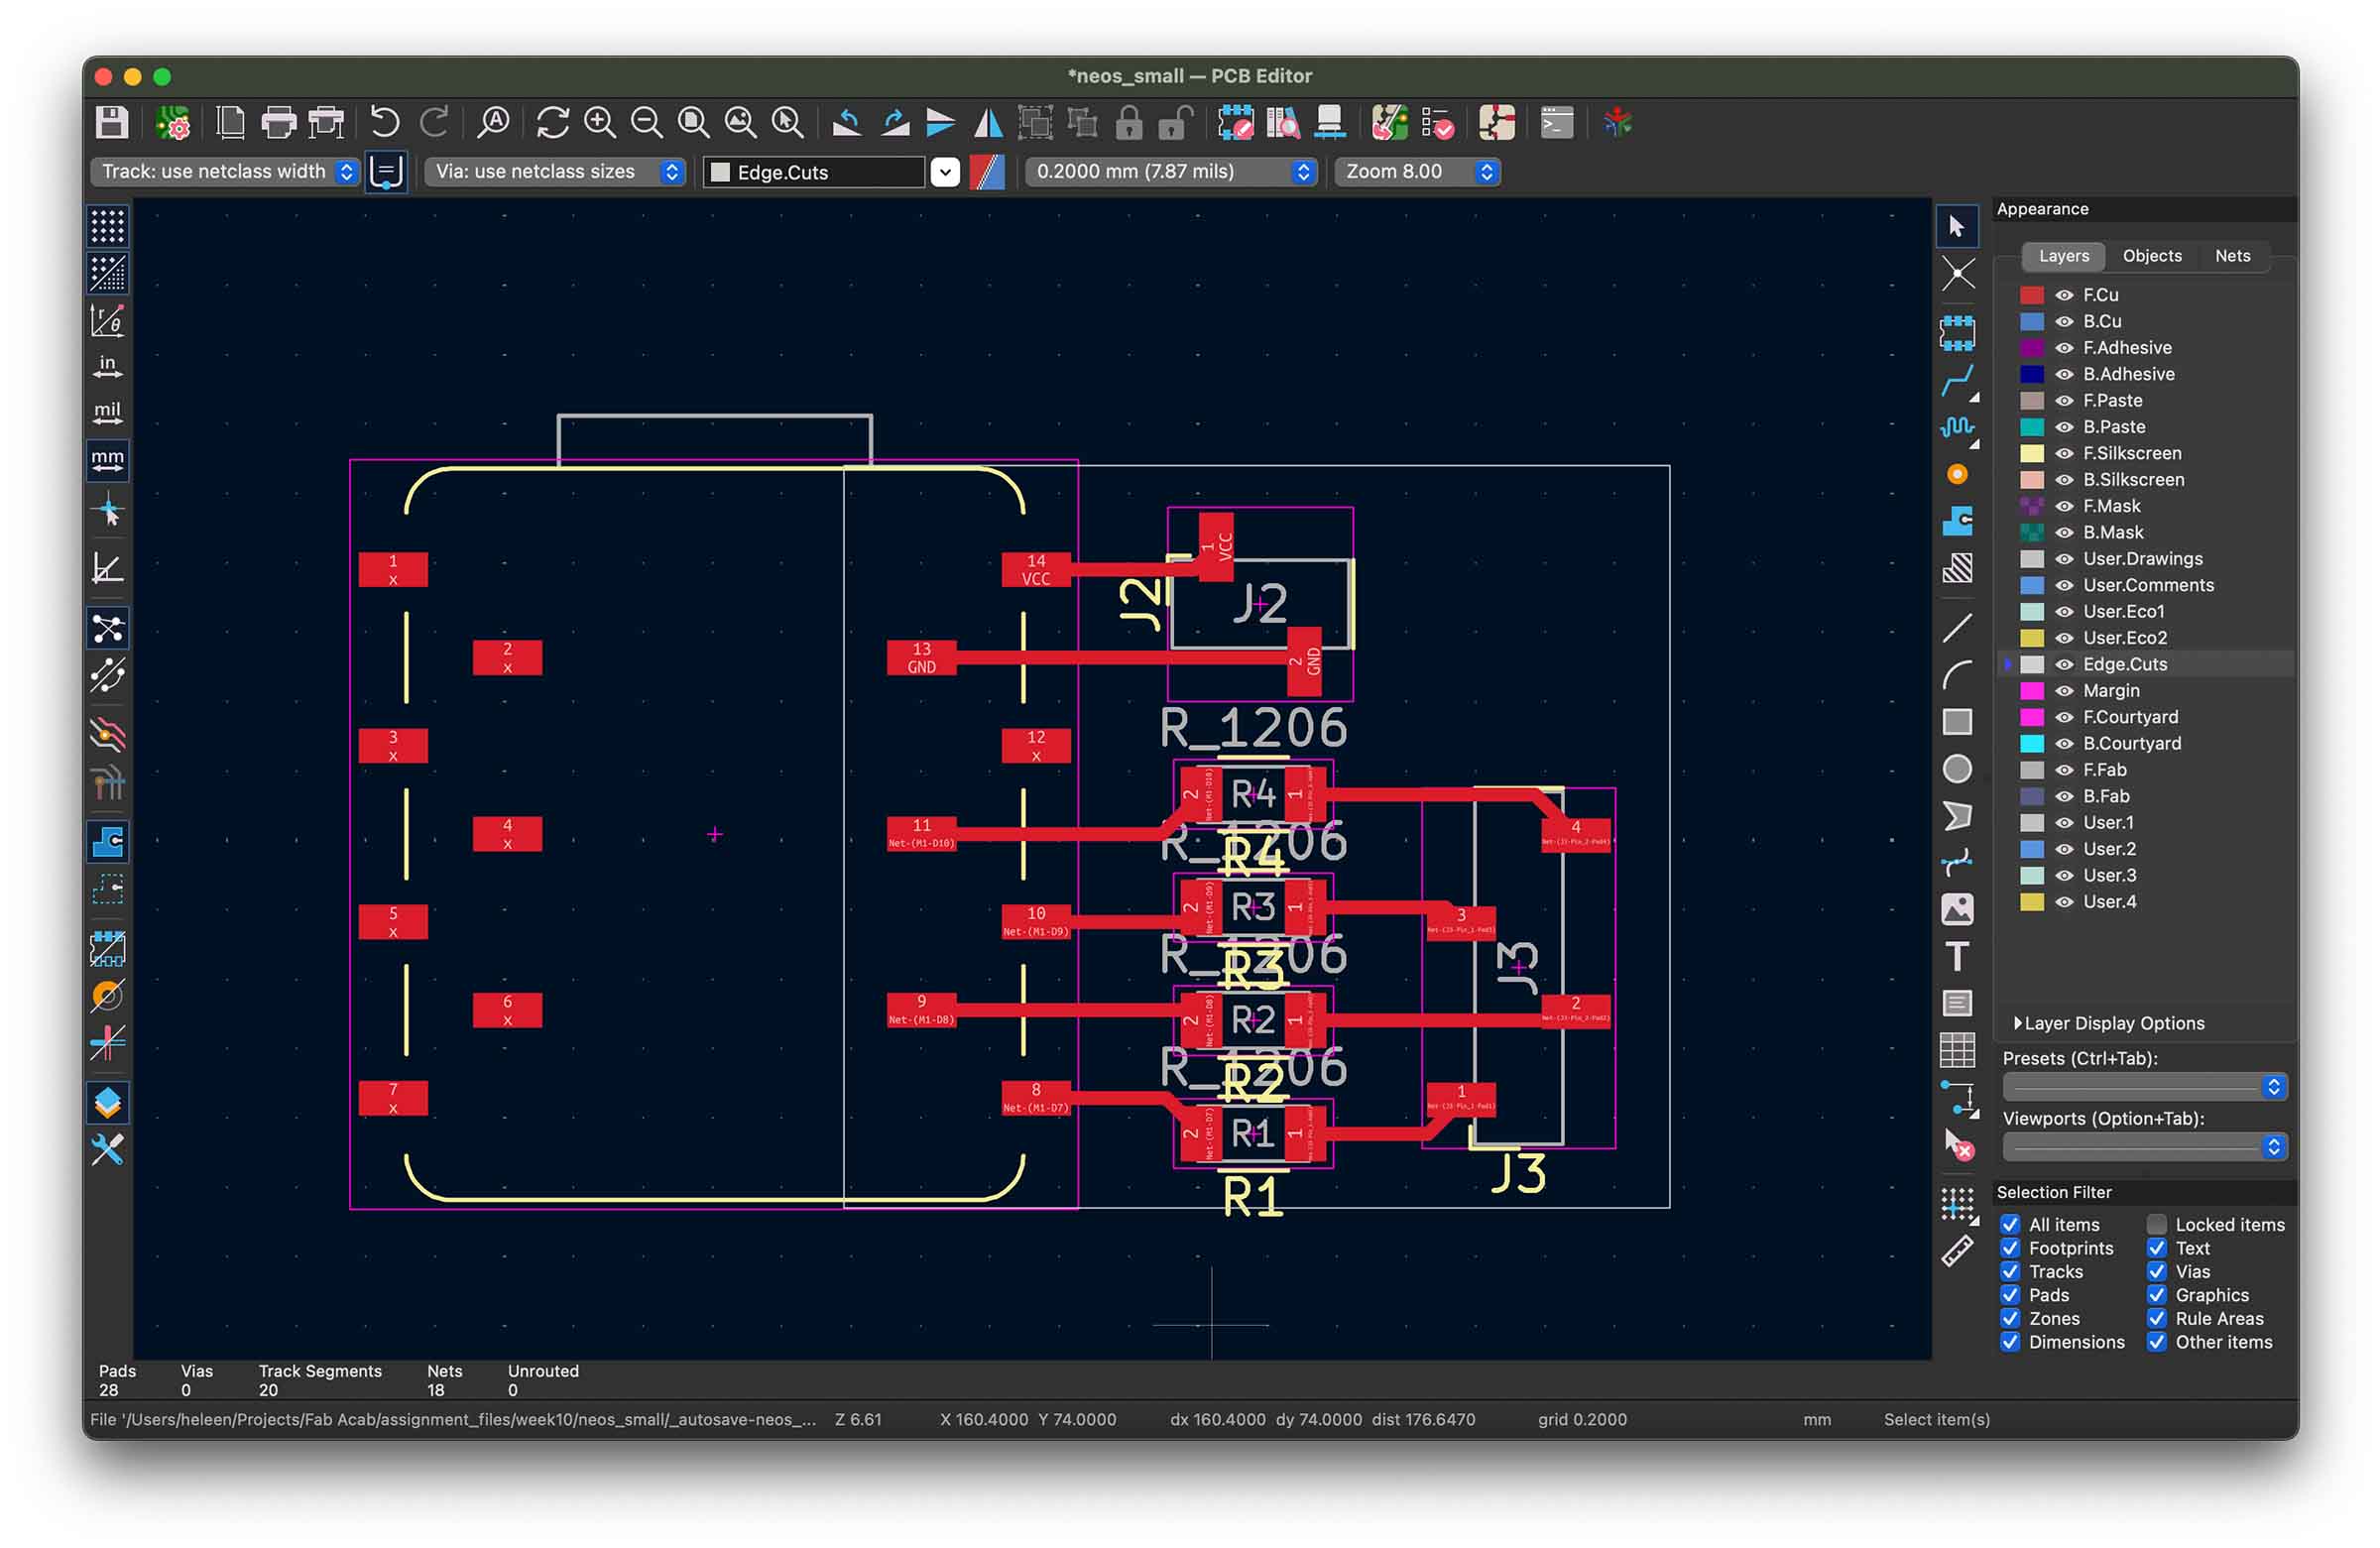Hide the F.Silkscreen layer eye icon

pos(2064,454)
